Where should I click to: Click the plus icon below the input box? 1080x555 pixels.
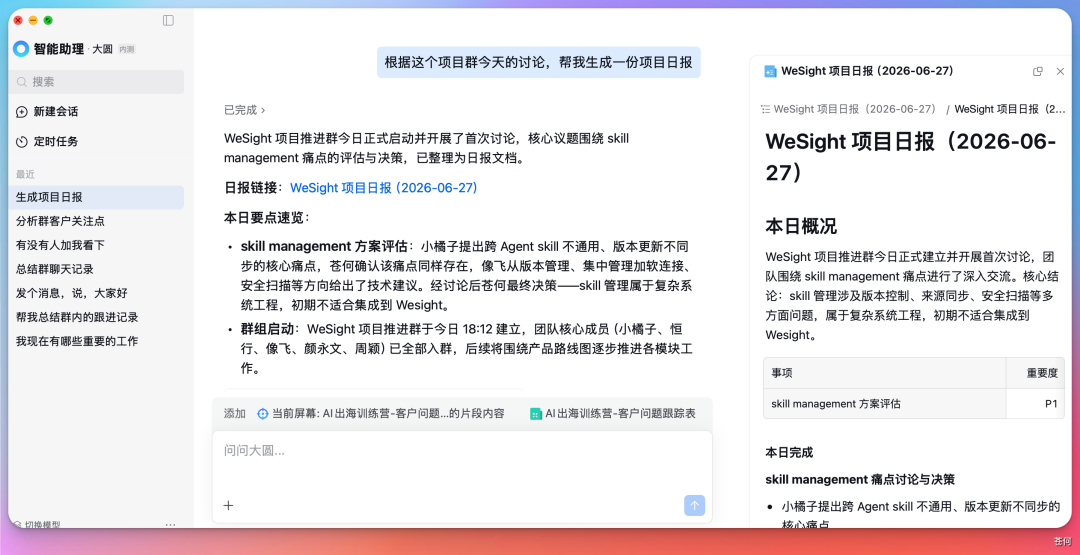[229, 505]
